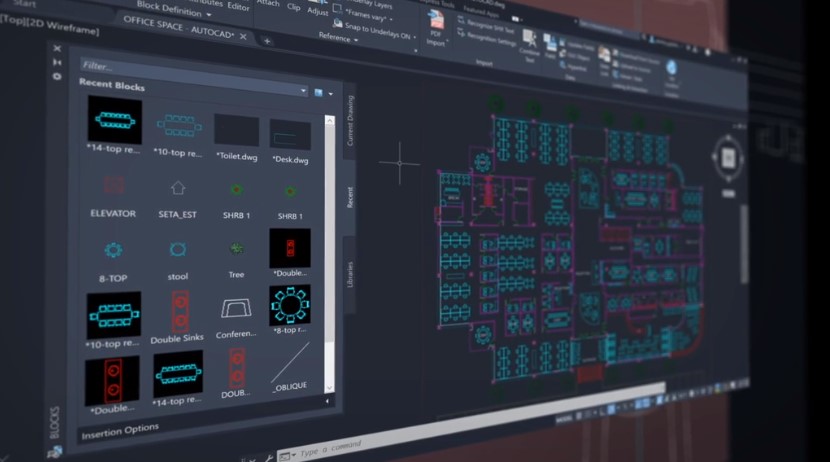Expand the display options arrow beside the blue icon
830x462 pixels.
point(331,94)
